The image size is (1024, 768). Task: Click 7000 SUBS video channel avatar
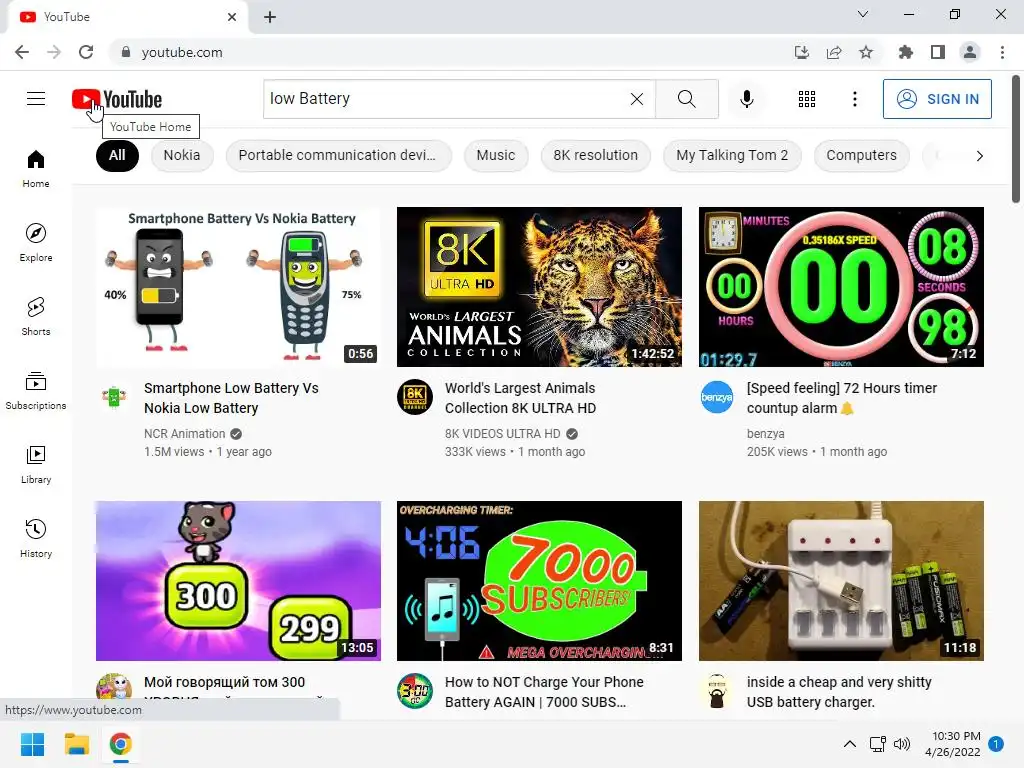pyautogui.click(x=415, y=690)
